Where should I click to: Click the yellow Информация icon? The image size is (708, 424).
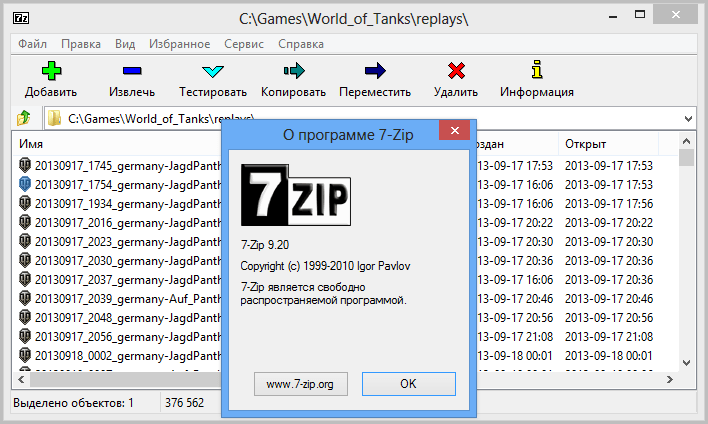[x=536, y=70]
